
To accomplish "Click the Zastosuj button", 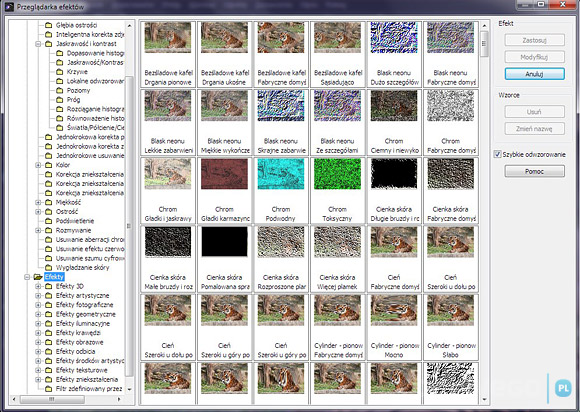I will (x=535, y=40).
